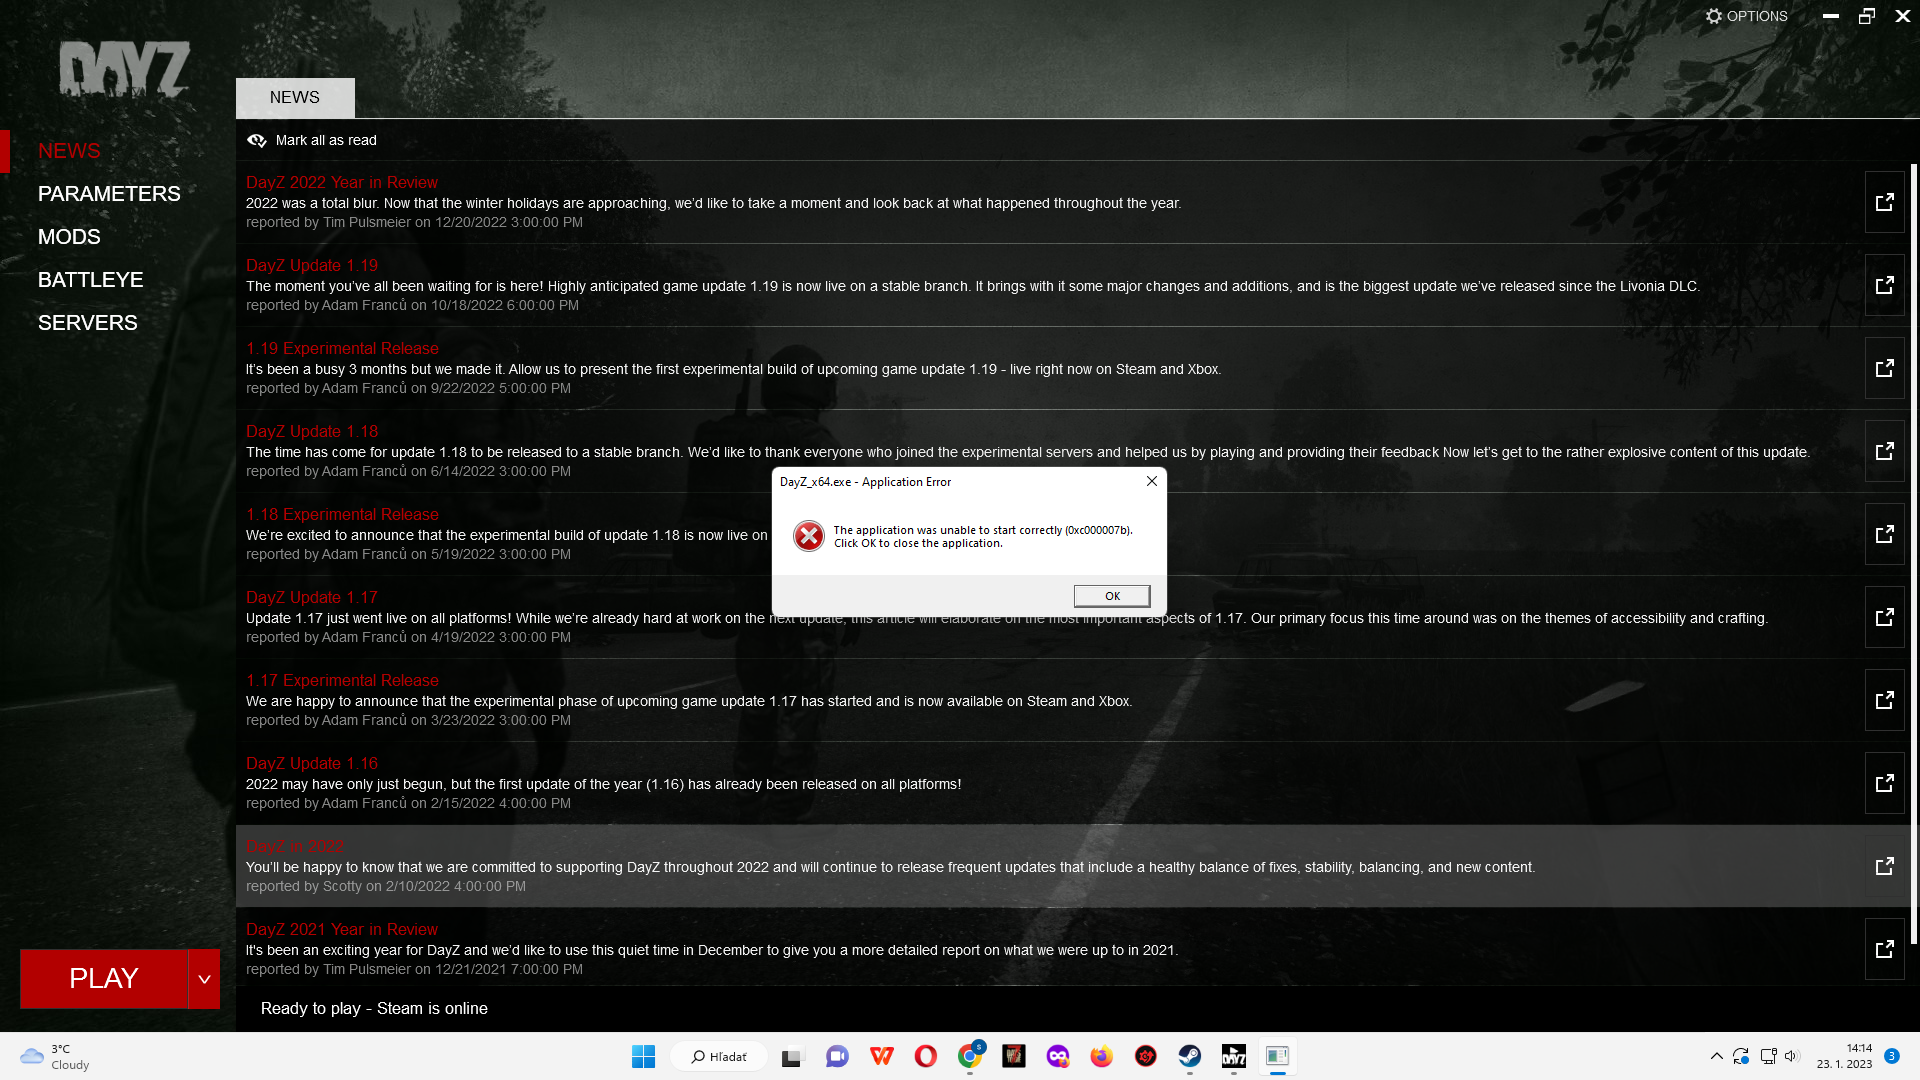Click the Mark all as read eye icon
This screenshot has height=1080, width=1920.
coord(257,140)
